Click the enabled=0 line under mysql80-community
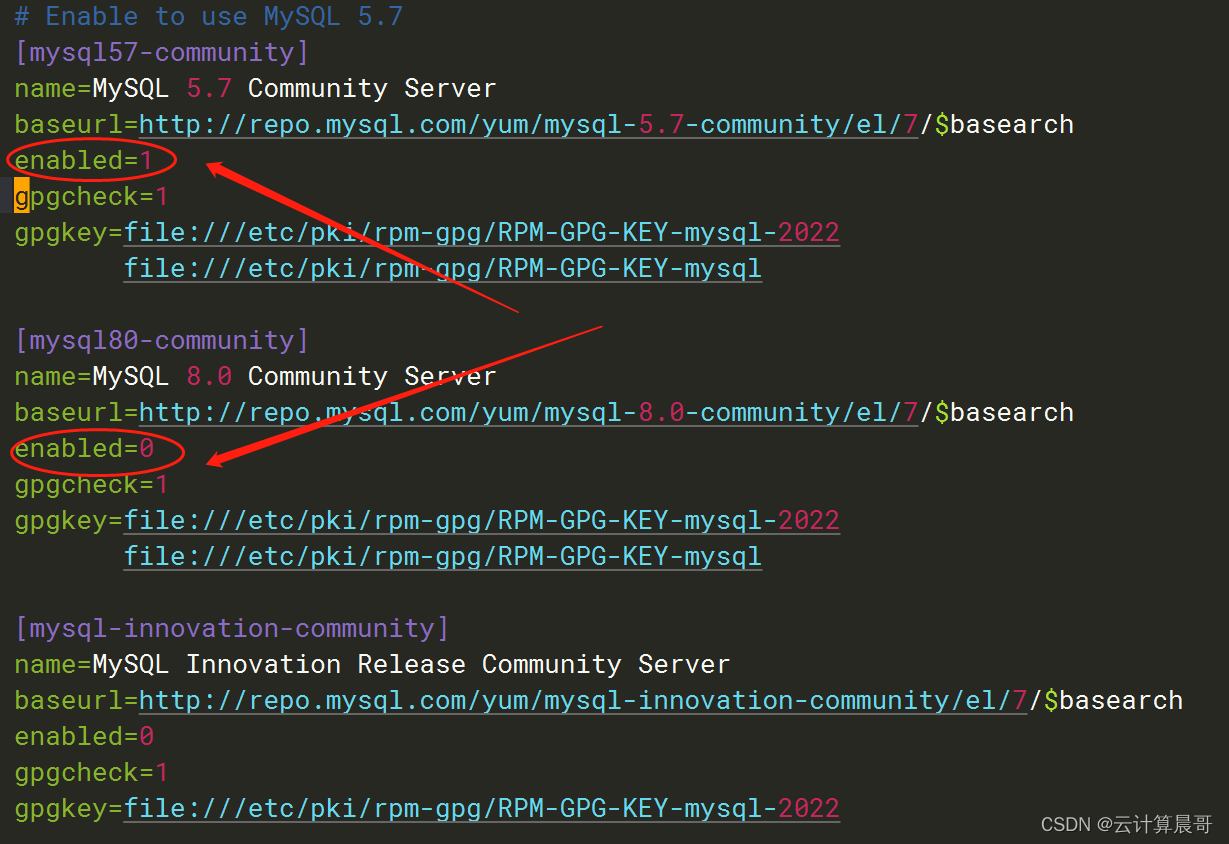1229x844 pixels. pyautogui.click(x=84, y=448)
